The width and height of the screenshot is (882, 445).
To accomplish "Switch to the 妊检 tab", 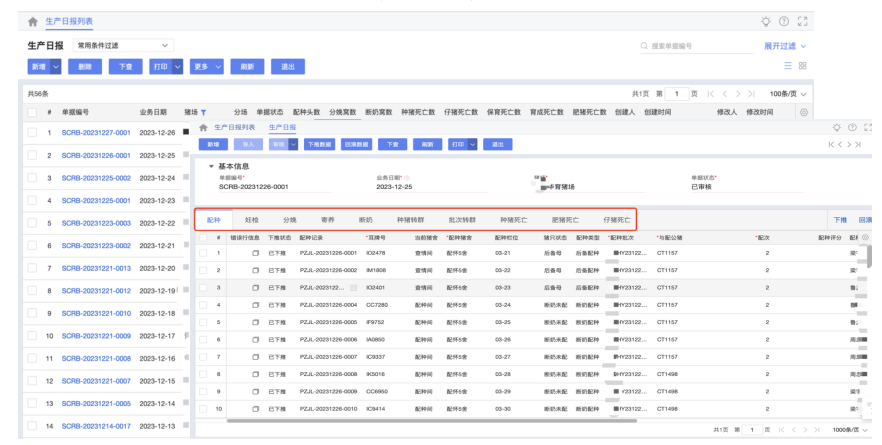I will click(x=252, y=220).
